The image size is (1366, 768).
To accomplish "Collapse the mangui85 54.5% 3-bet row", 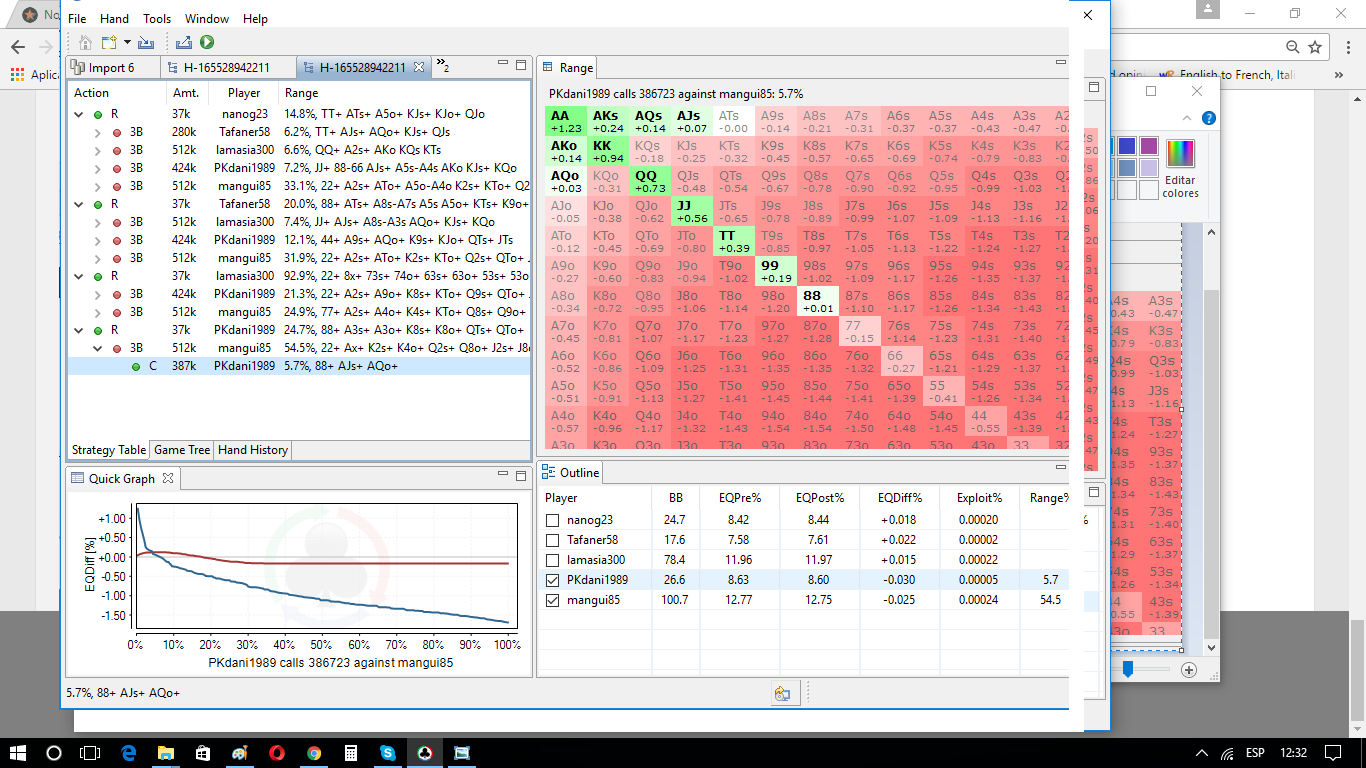I will (97, 348).
